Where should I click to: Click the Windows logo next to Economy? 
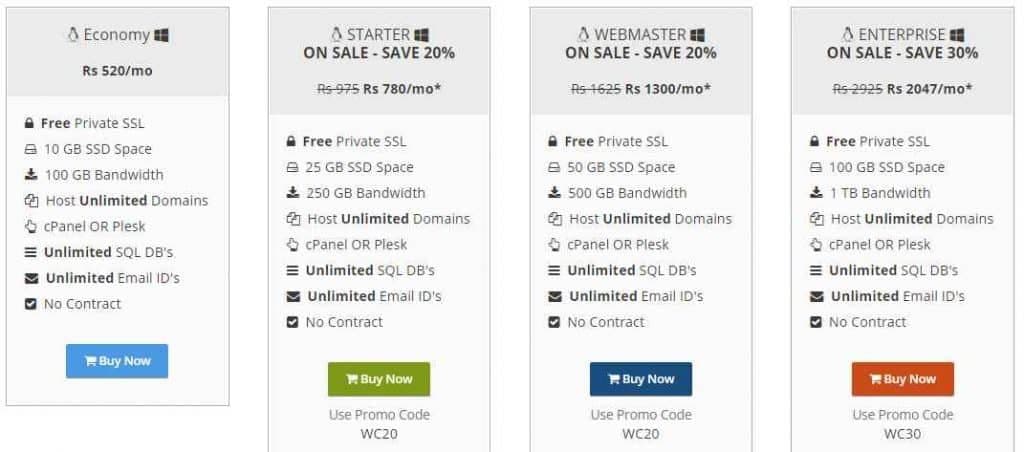pos(161,35)
